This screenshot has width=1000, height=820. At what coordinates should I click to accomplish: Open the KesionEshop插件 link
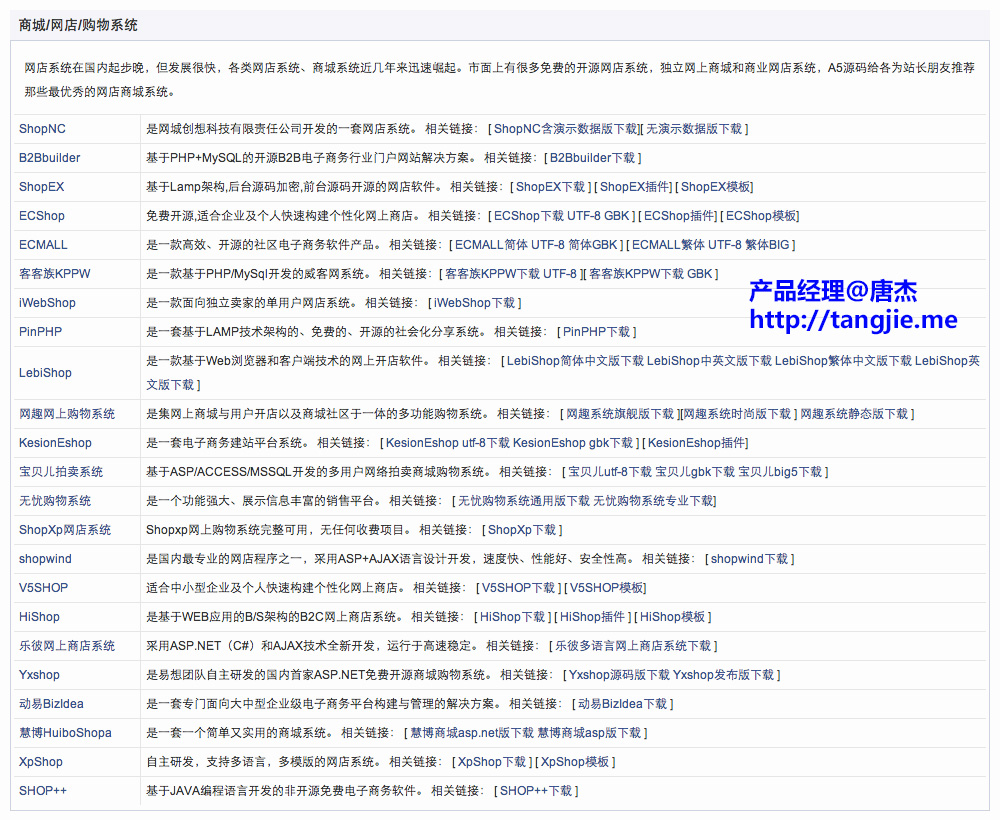coord(696,443)
